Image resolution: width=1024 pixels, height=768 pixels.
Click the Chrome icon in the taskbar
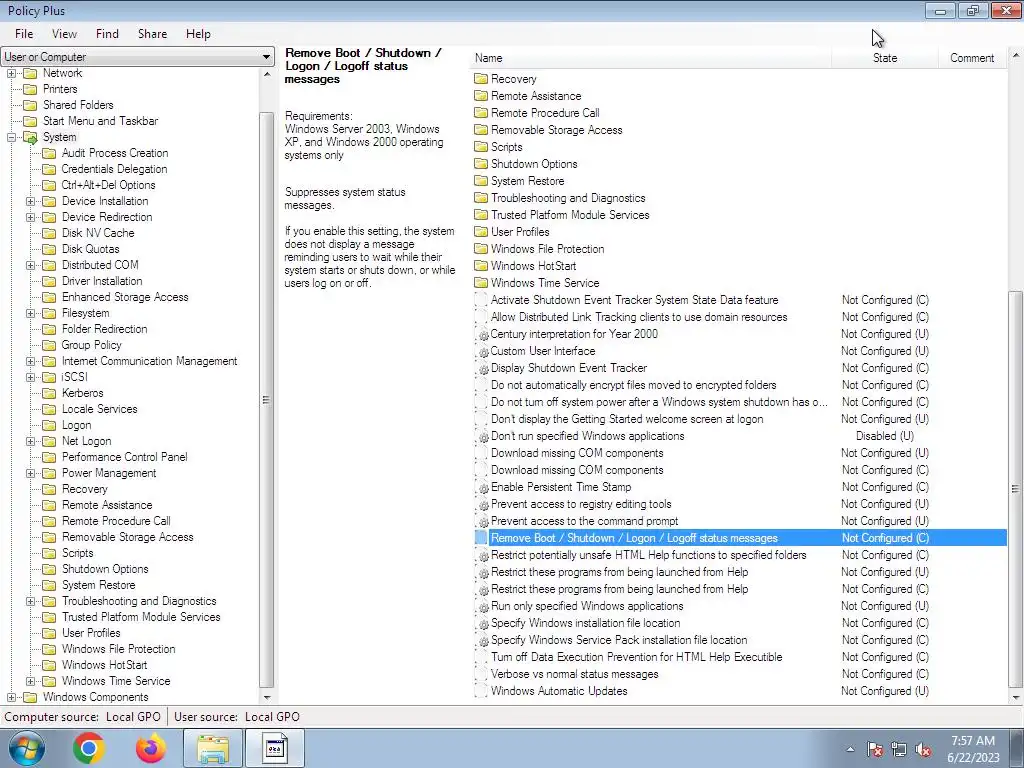(x=89, y=748)
